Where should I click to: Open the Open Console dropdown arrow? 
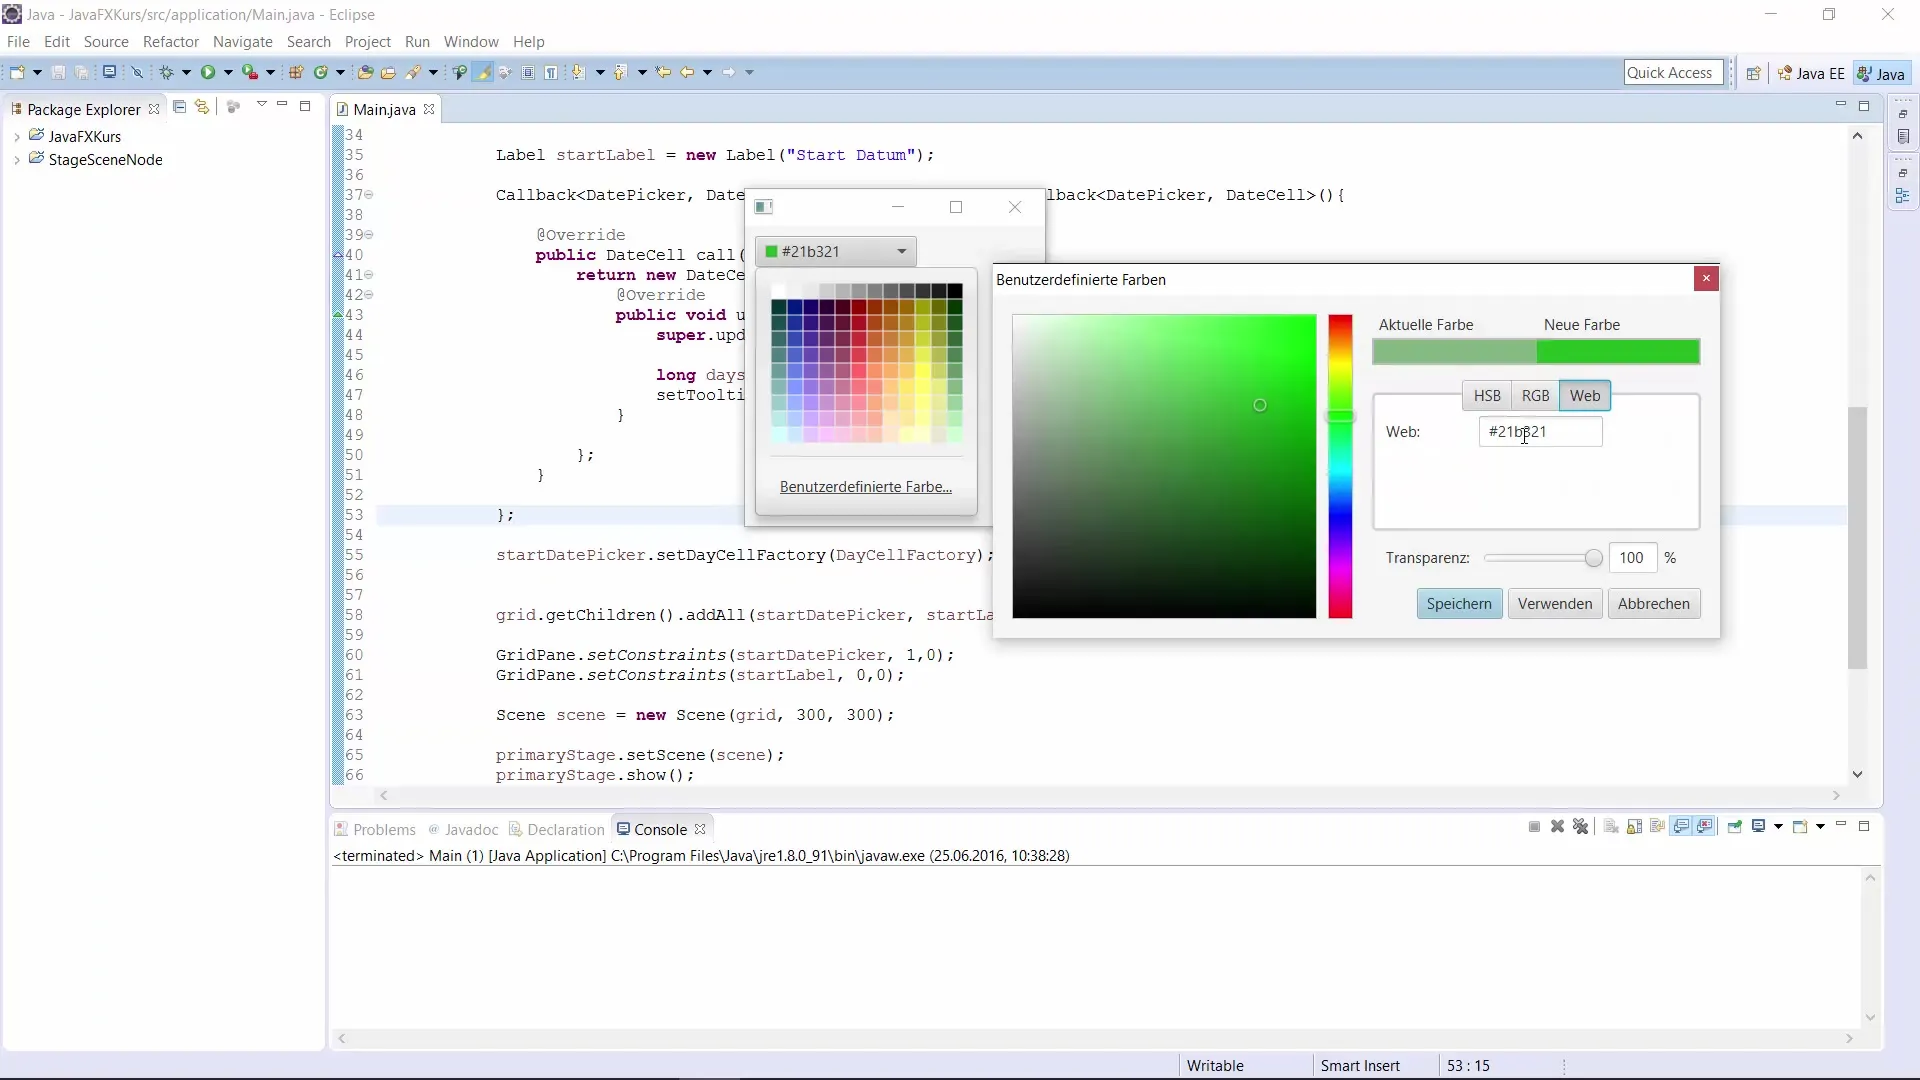click(x=1820, y=827)
